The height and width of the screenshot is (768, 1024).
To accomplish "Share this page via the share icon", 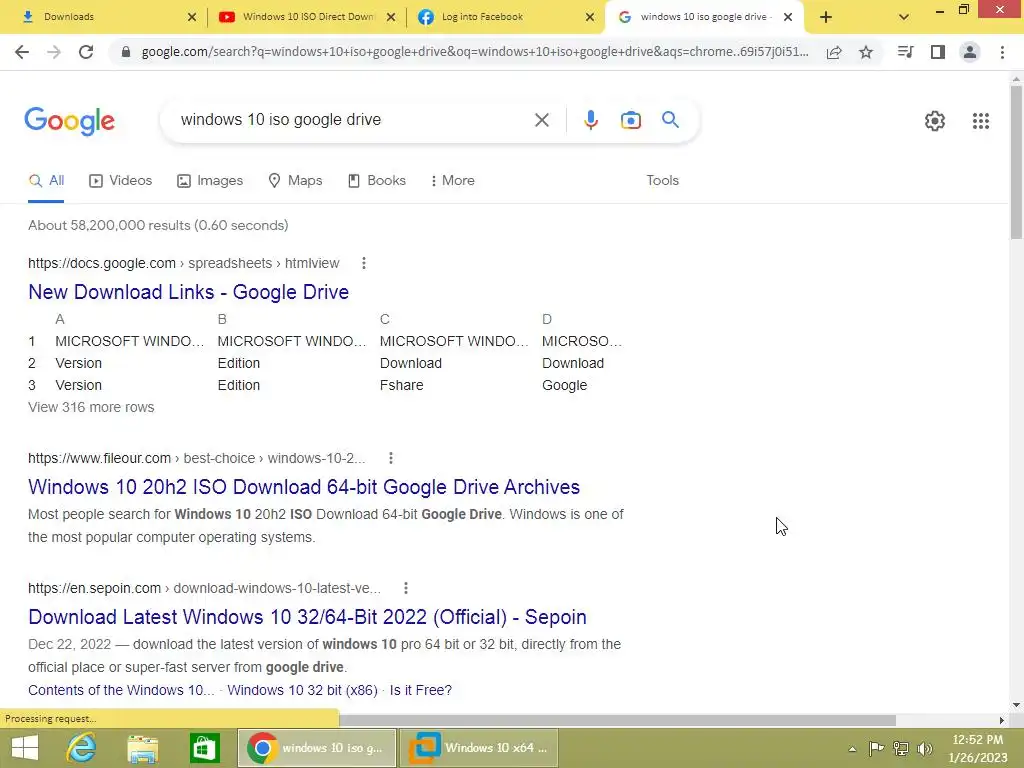I will click(834, 52).
